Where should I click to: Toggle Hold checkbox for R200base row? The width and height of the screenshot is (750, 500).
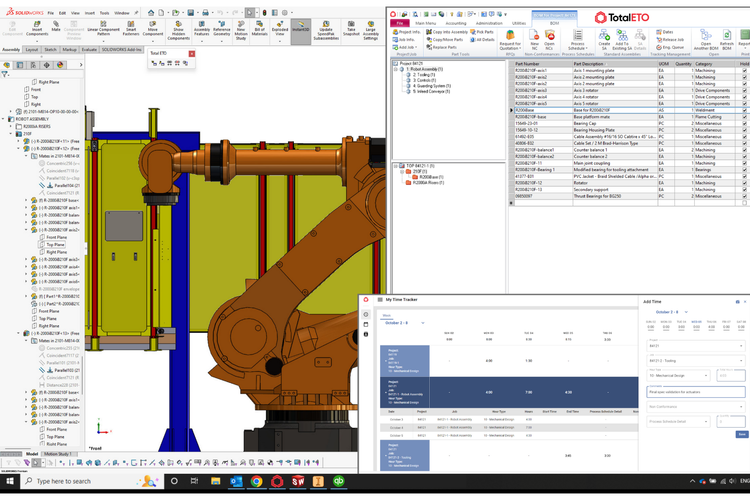(x=744, y=110)
